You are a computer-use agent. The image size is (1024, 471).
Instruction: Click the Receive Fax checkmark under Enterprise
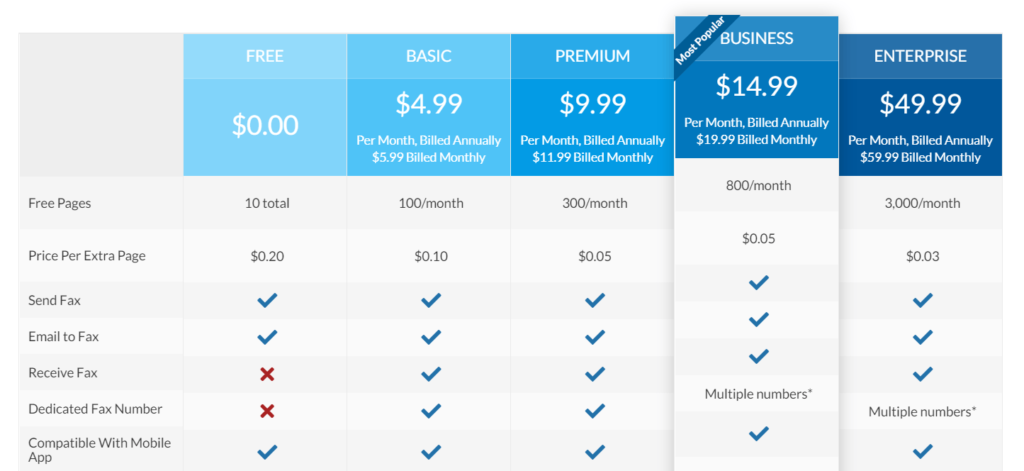point(923,374)
